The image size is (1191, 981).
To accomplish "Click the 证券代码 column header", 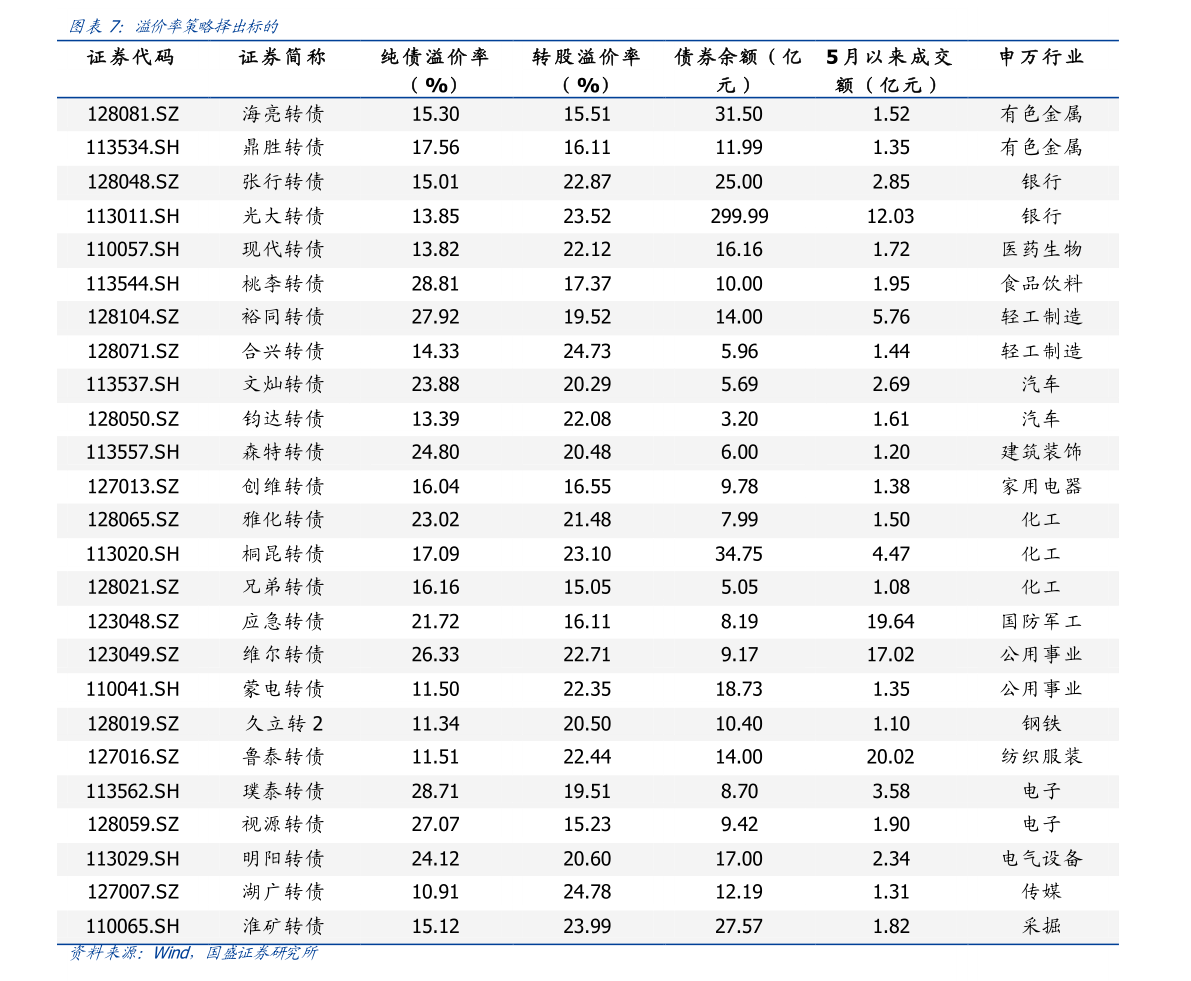I will 130,58.
